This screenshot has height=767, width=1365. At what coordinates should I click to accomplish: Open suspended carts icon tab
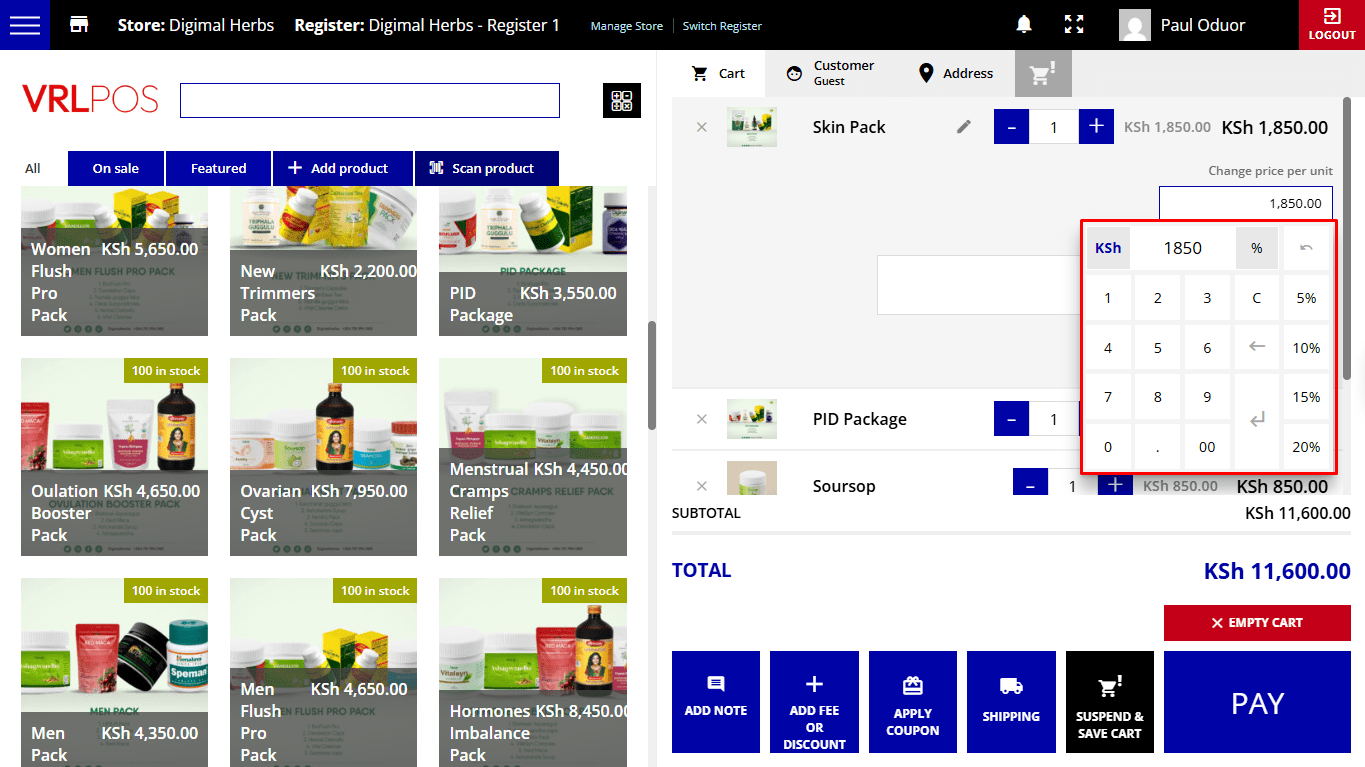click(1043, 73)
